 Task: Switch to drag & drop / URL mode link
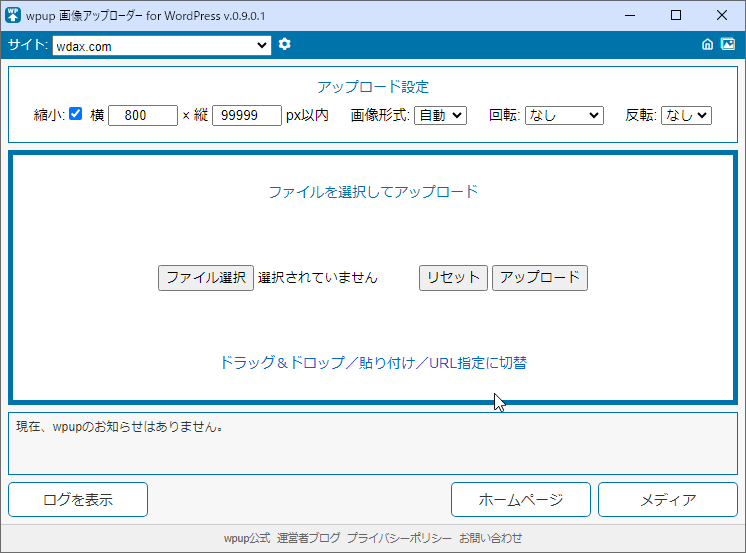click(373, 362)
